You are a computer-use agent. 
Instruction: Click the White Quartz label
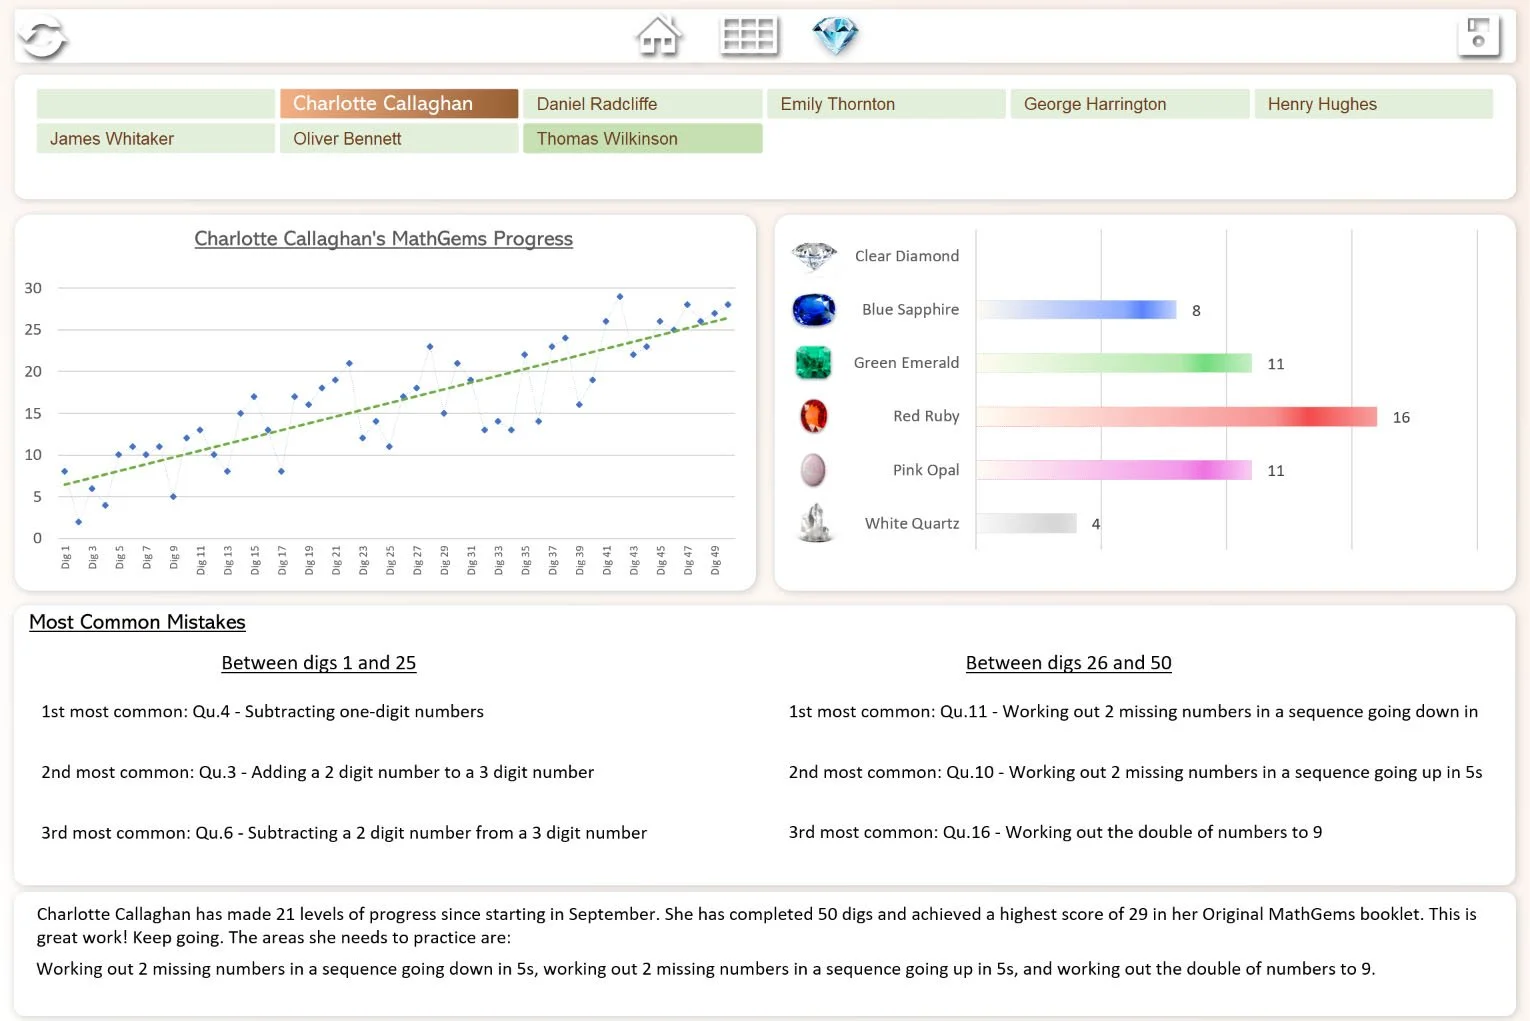pos(912,523)
